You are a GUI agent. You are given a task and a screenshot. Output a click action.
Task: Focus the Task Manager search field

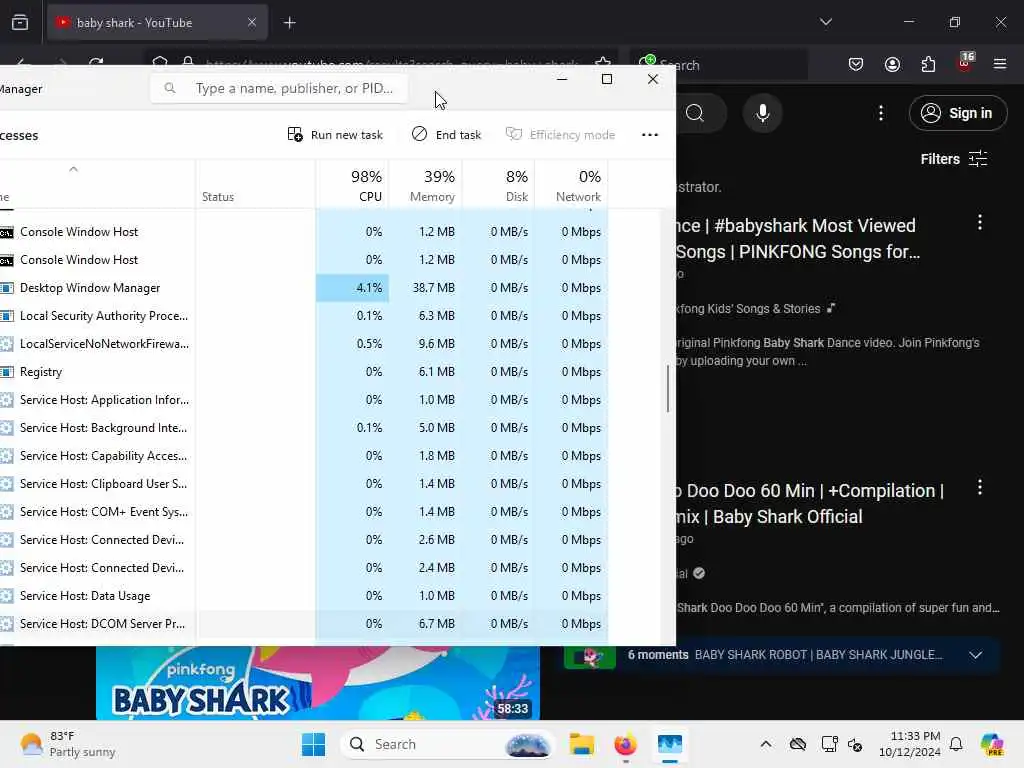(280, 88)
